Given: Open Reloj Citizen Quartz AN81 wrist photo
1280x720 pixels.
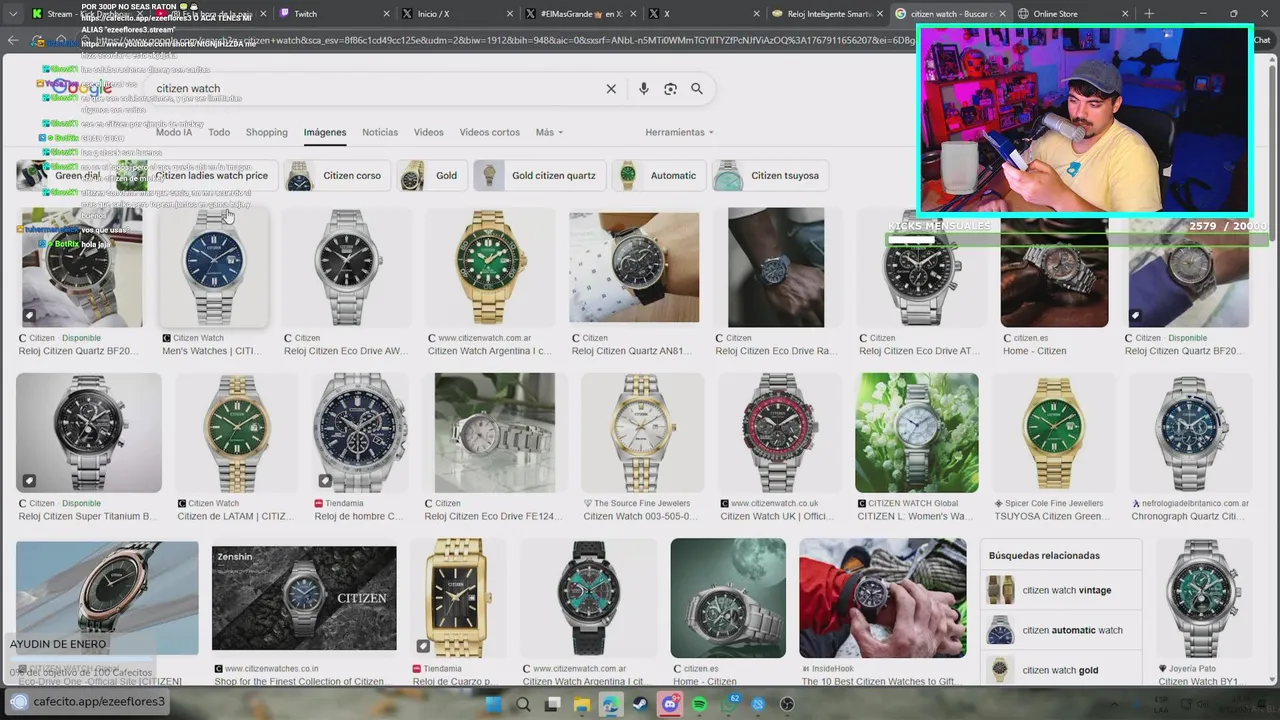Looking at the screenshot, I should click(x=634, y=267).
